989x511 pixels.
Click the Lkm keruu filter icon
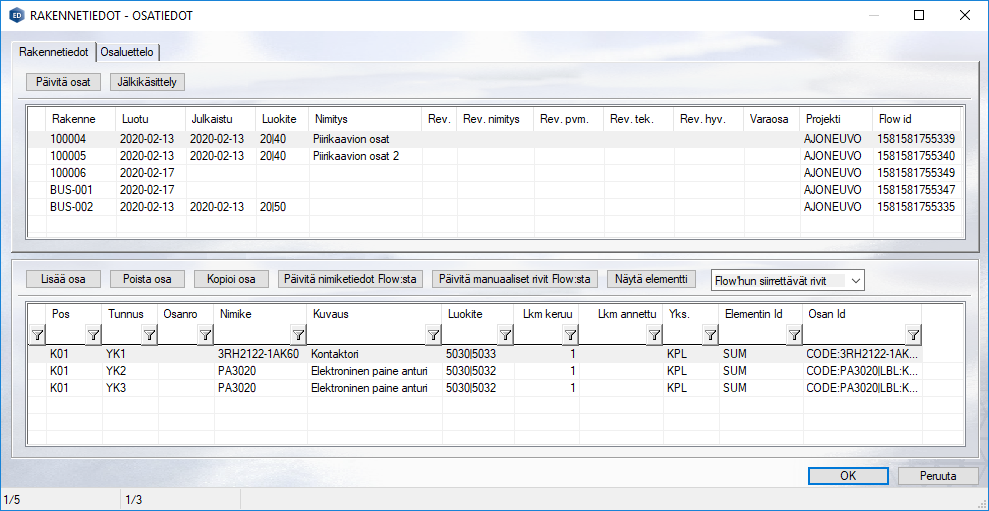pyautogui.click(x=569, y=335)
